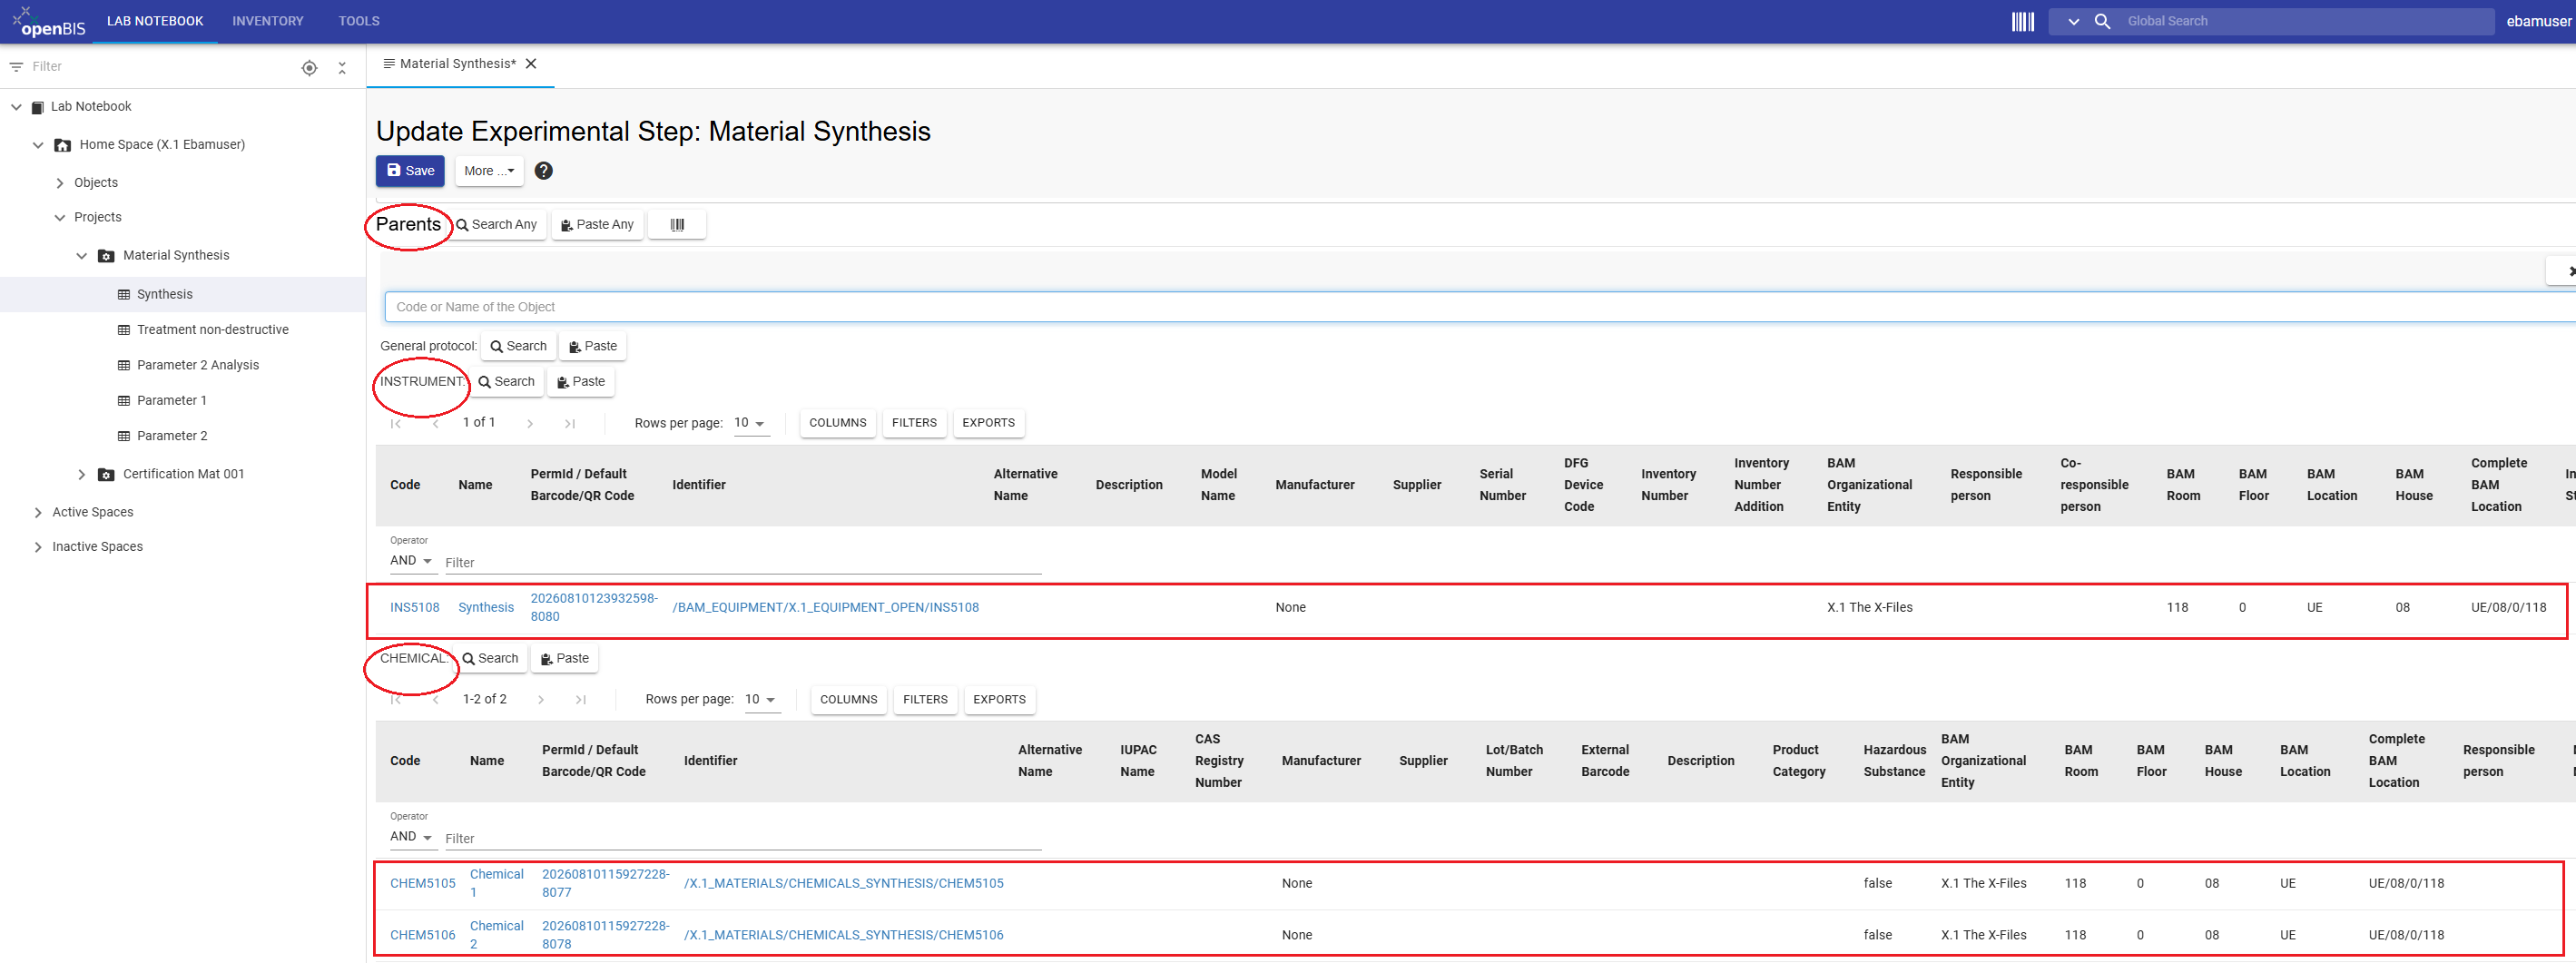Collapse all tree nodes icon in sidebar
Image resolution: width=2576 pixels, height=963 pixels.
click(x=342, y=67)
